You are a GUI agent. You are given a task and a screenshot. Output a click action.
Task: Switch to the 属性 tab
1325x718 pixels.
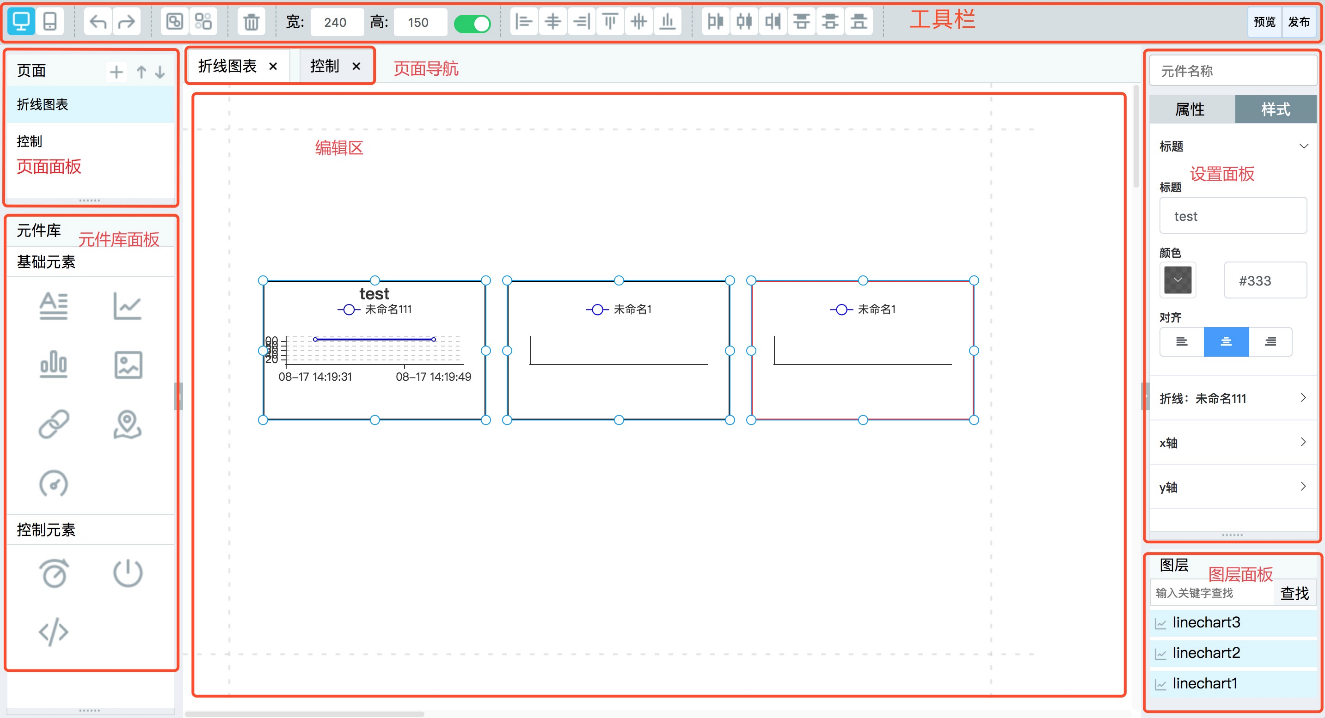point(1190,109)
